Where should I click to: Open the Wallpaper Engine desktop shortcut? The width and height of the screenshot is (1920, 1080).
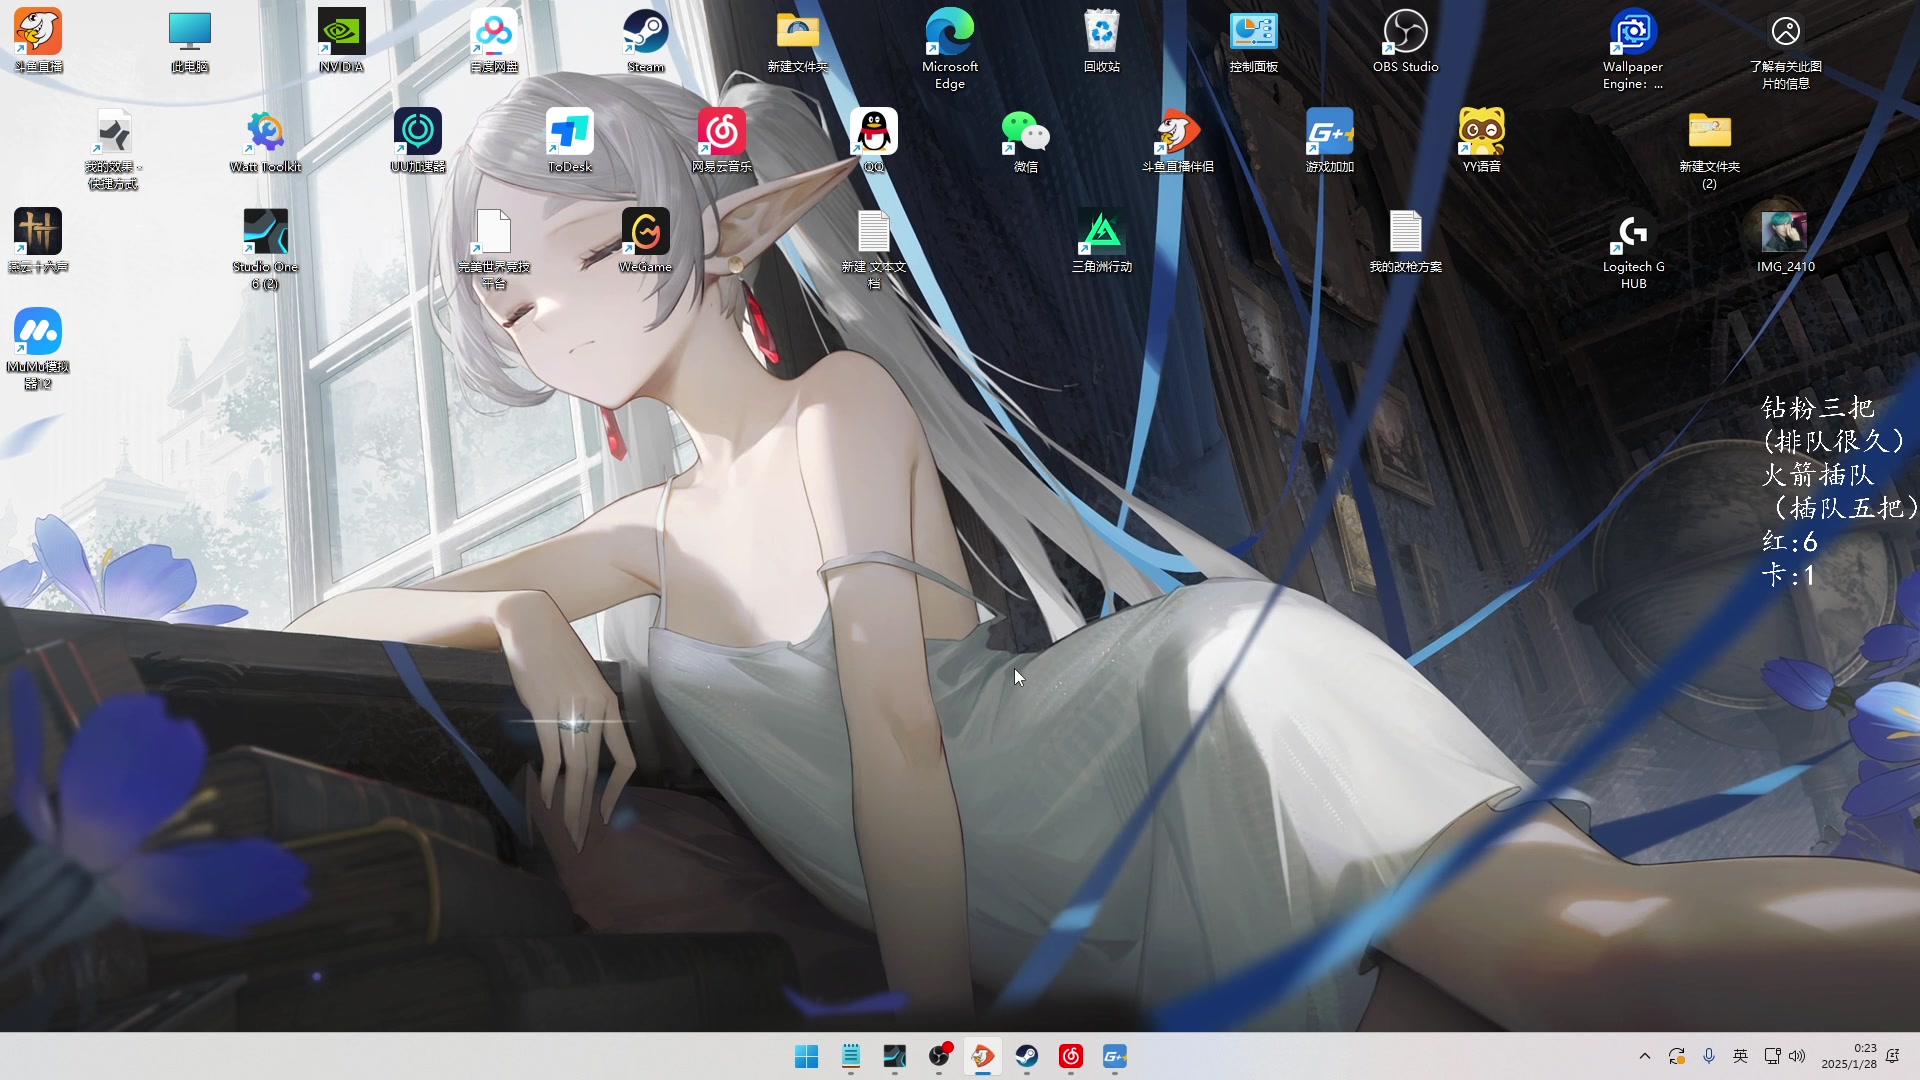[1633, 49]
